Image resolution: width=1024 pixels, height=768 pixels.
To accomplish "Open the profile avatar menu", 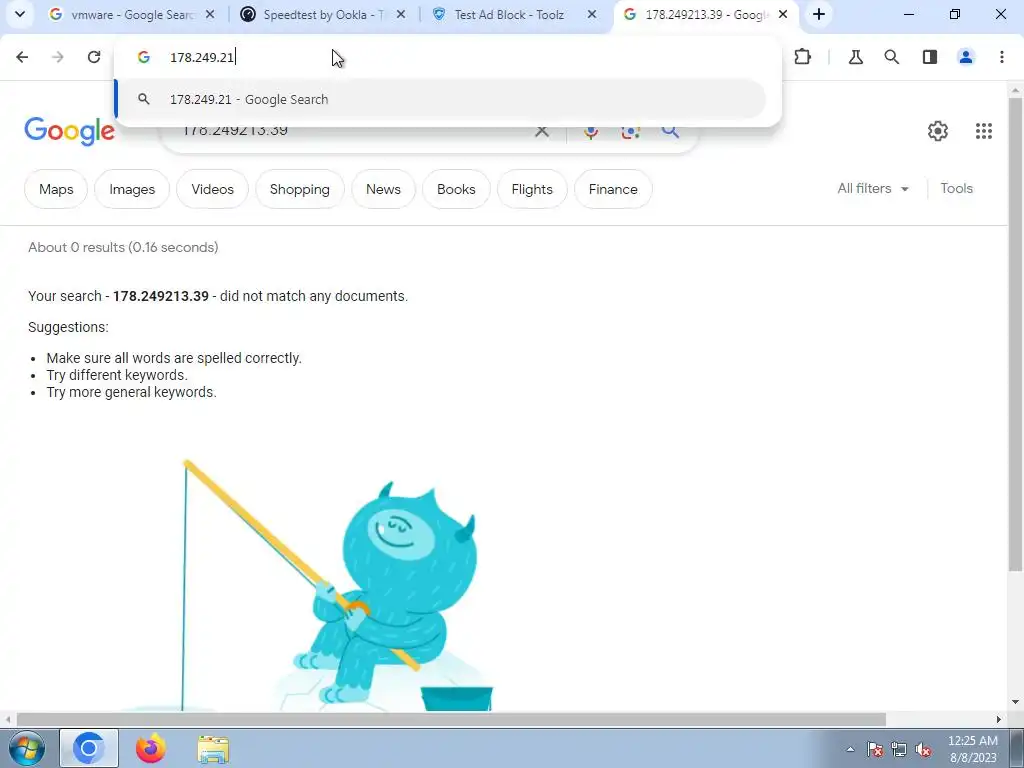I will pyautogui.click(x=966, y=57).
